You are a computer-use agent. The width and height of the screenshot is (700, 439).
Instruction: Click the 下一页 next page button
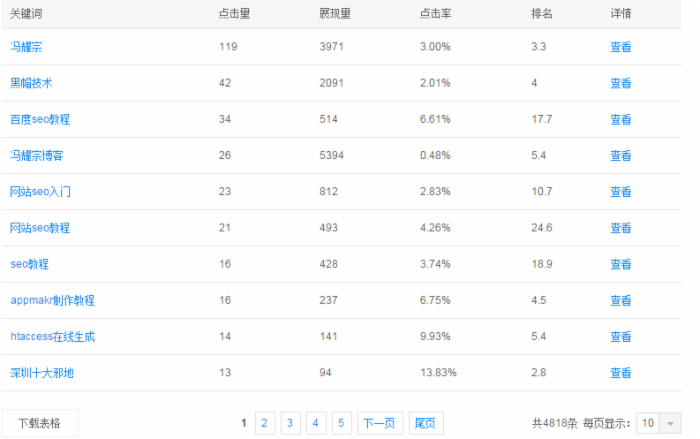(x=379, y=423)
